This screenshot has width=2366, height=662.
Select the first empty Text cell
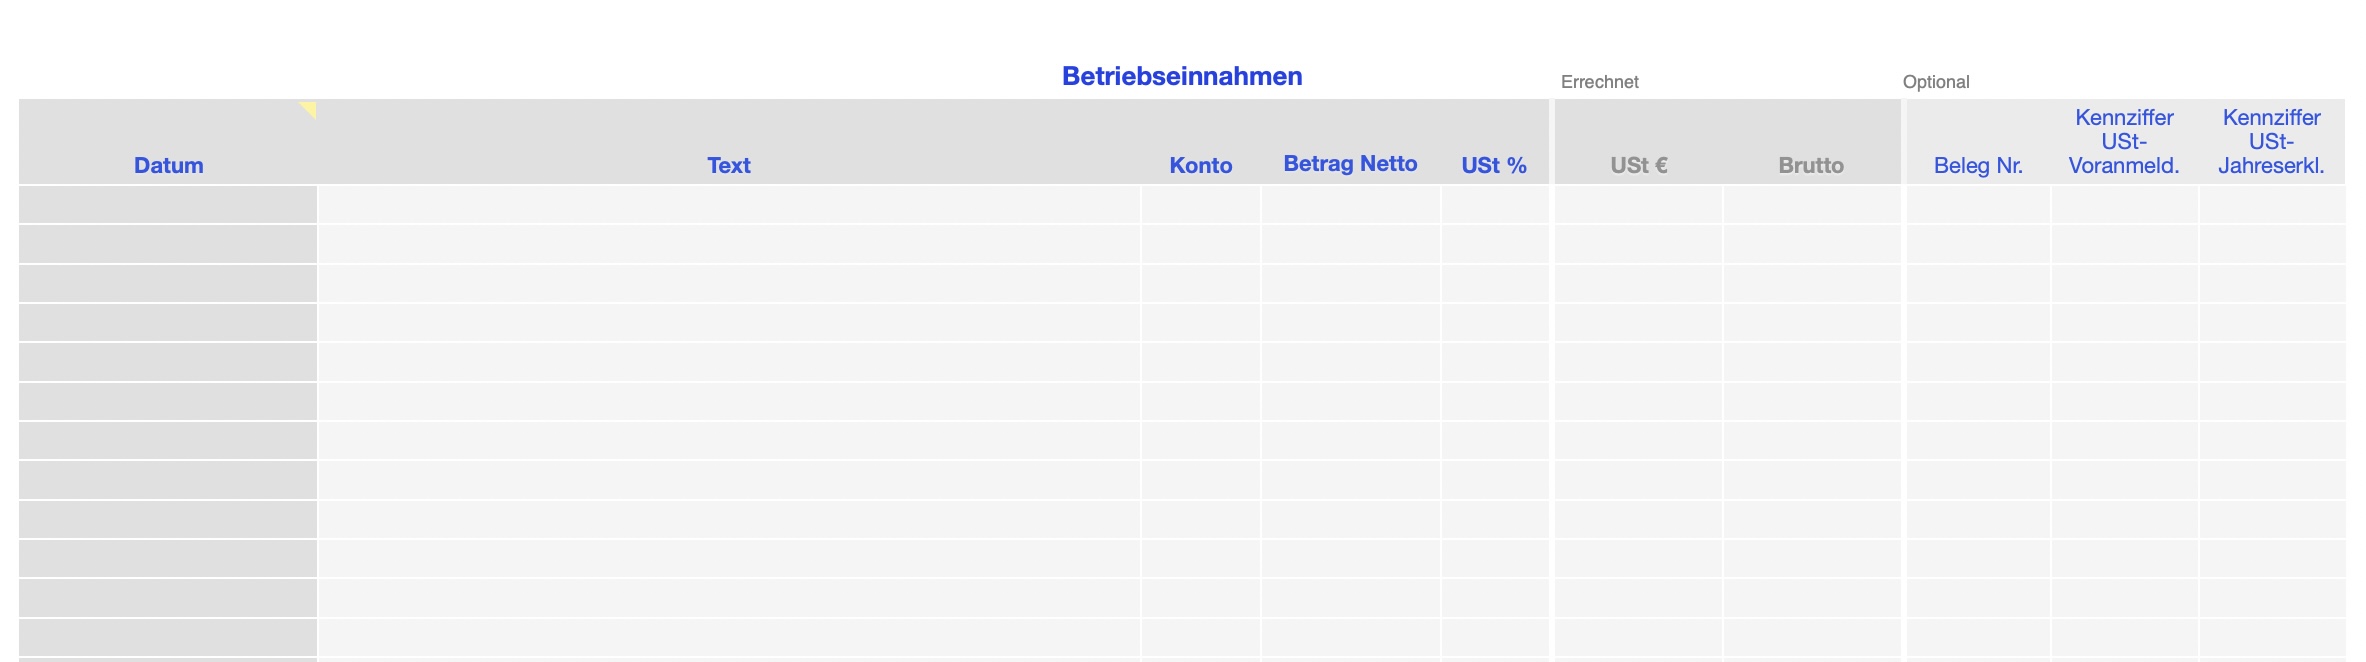click(x=728, y=205)
